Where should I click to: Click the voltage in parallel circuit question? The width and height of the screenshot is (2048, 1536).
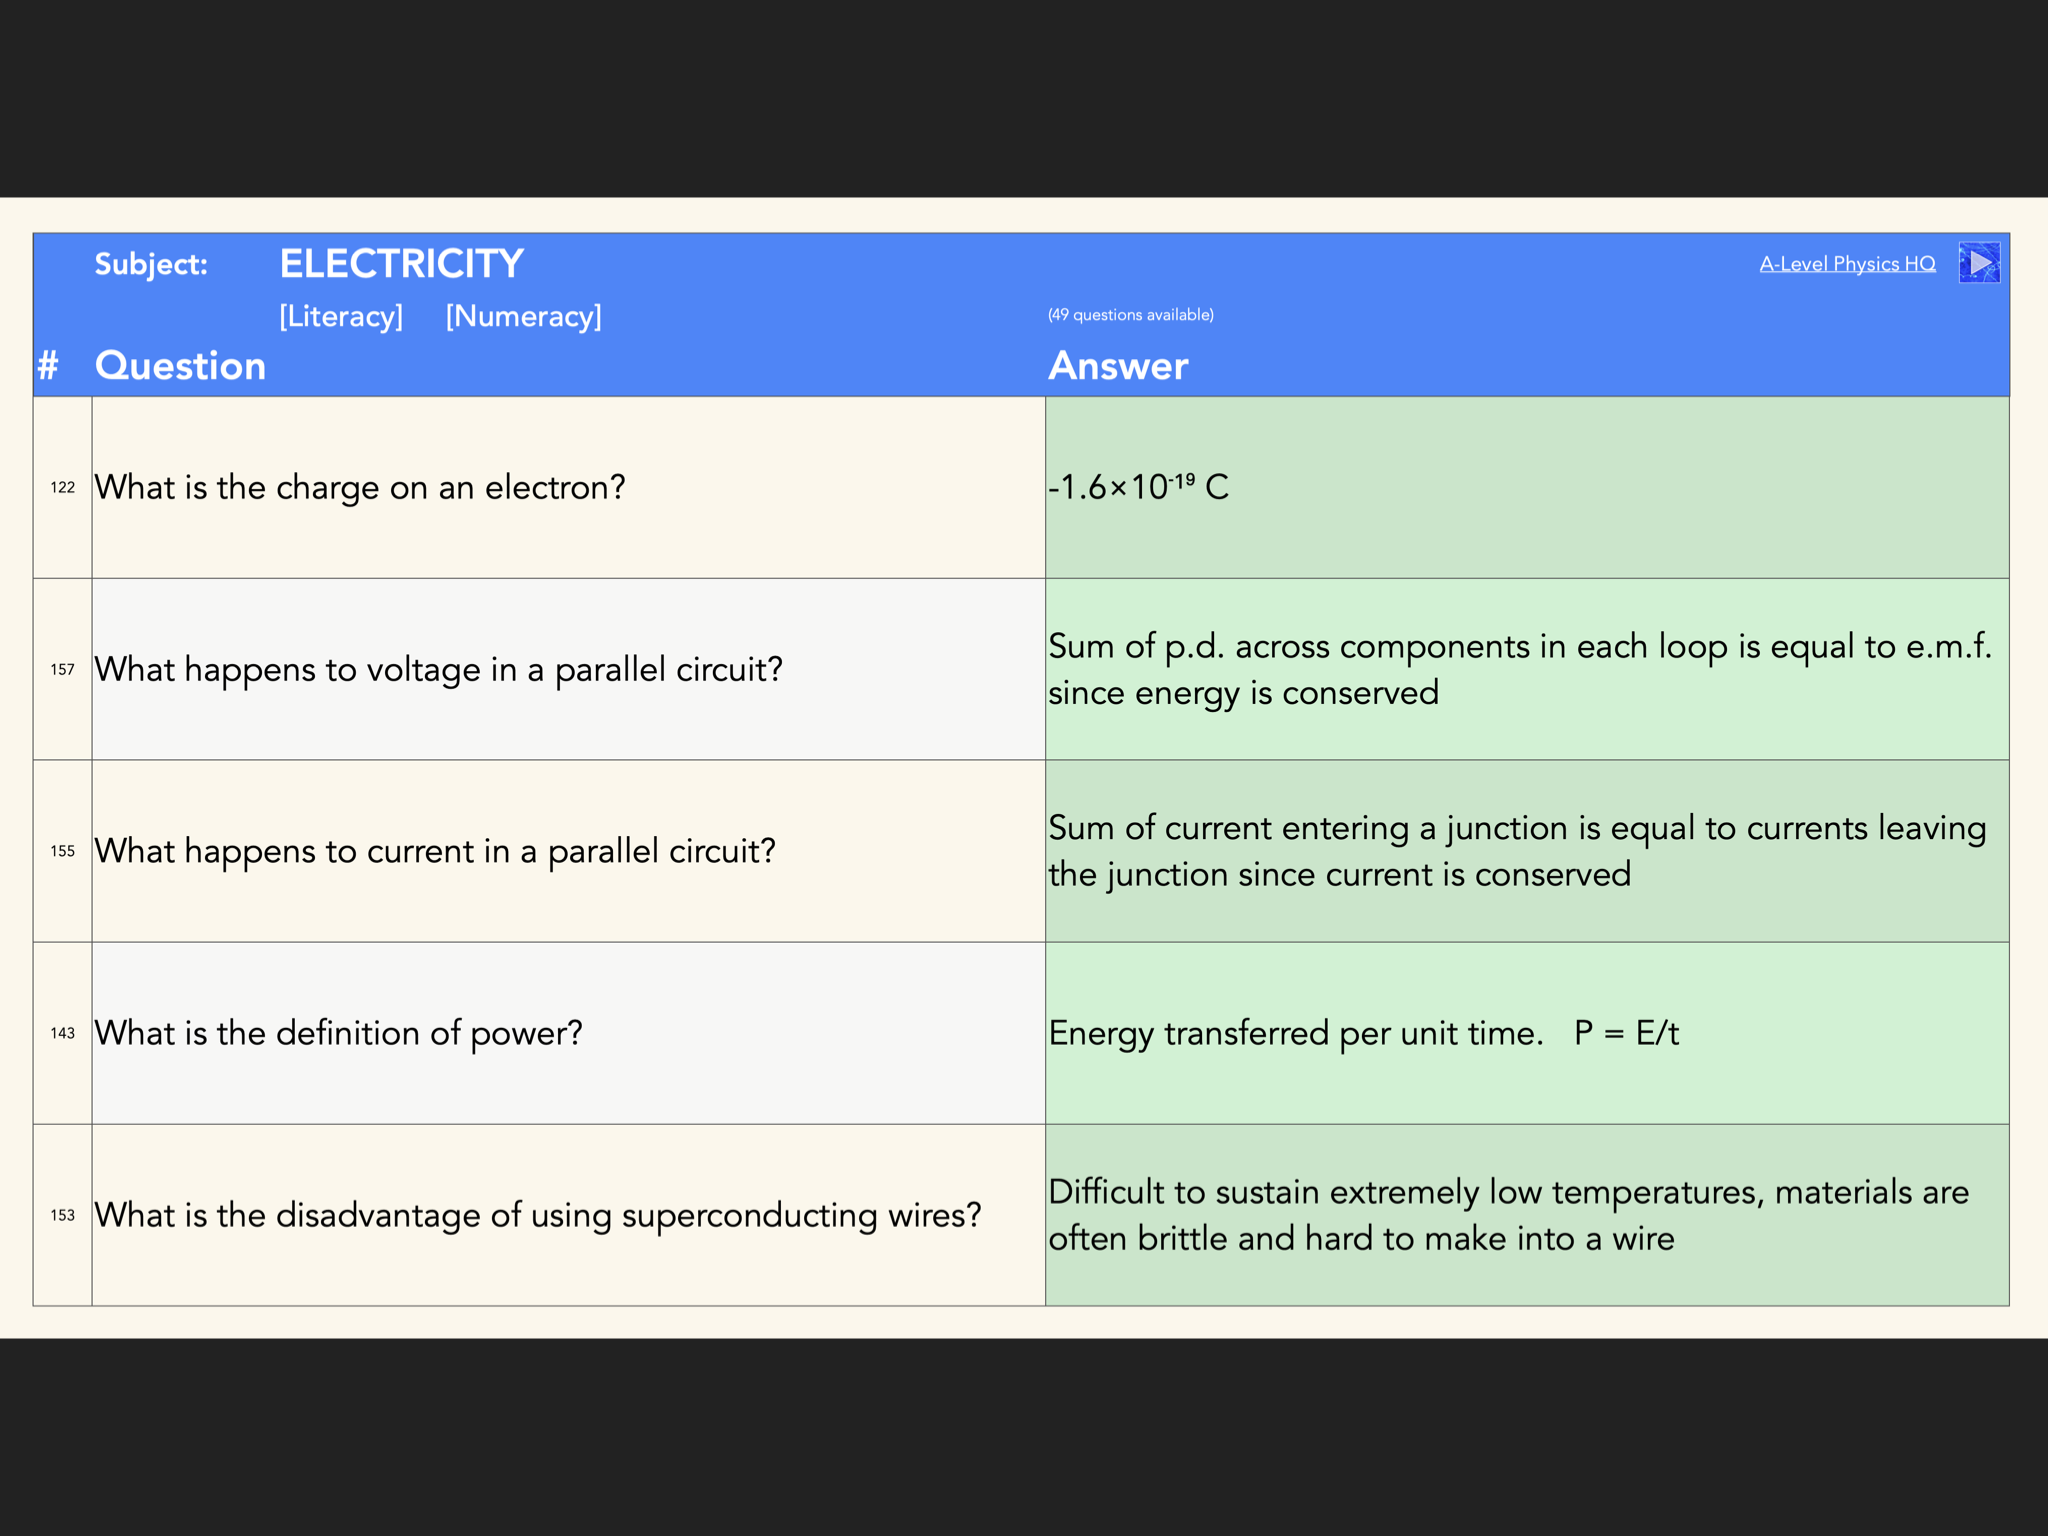pos(438,670)
